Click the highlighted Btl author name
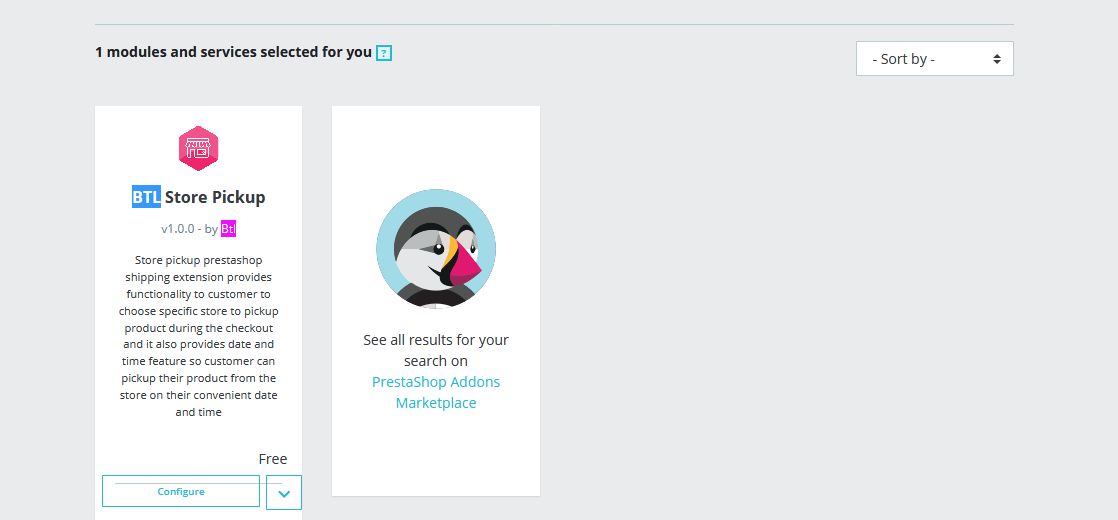The height and width of the screenshot is (520, 1118). point(228,229)
